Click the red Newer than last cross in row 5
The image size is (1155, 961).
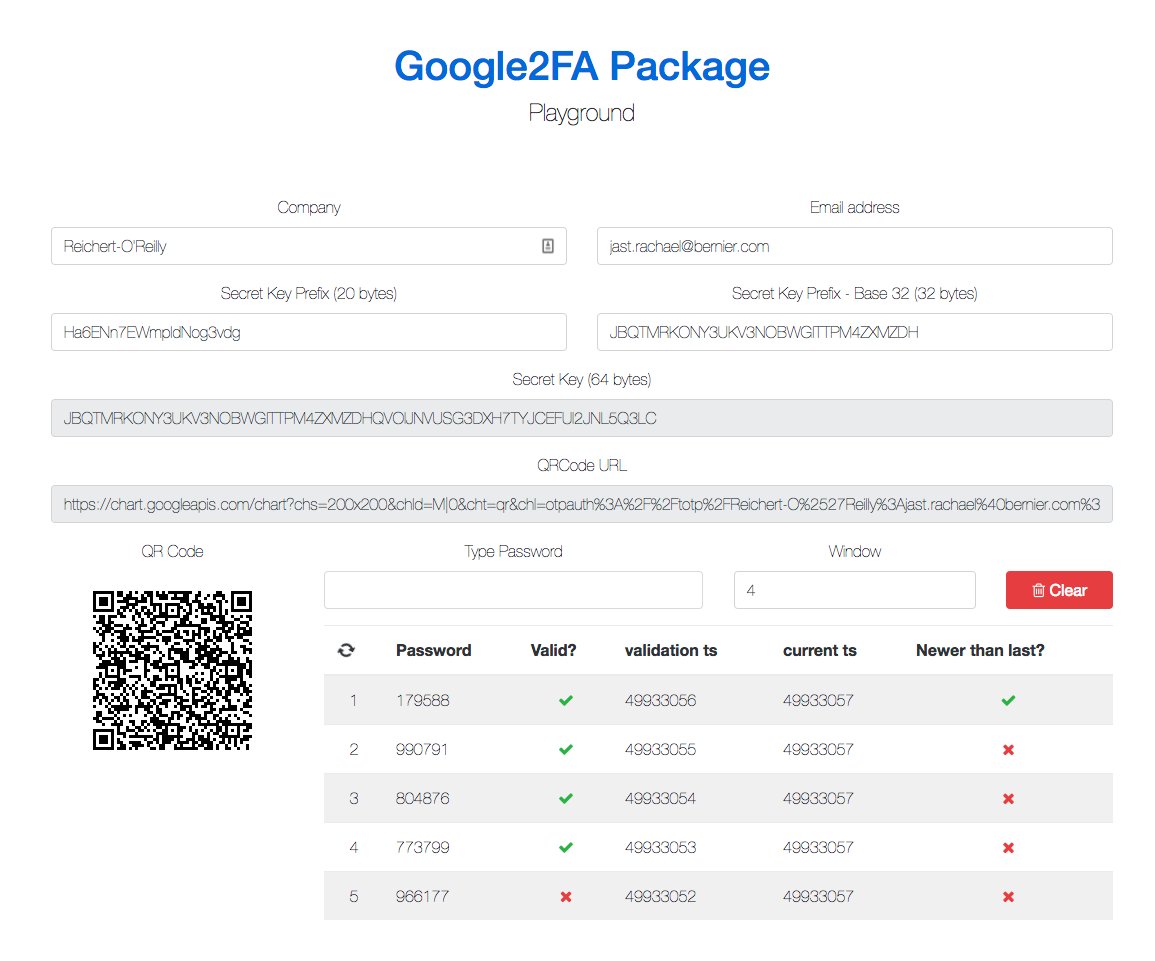click(1008, 897)
